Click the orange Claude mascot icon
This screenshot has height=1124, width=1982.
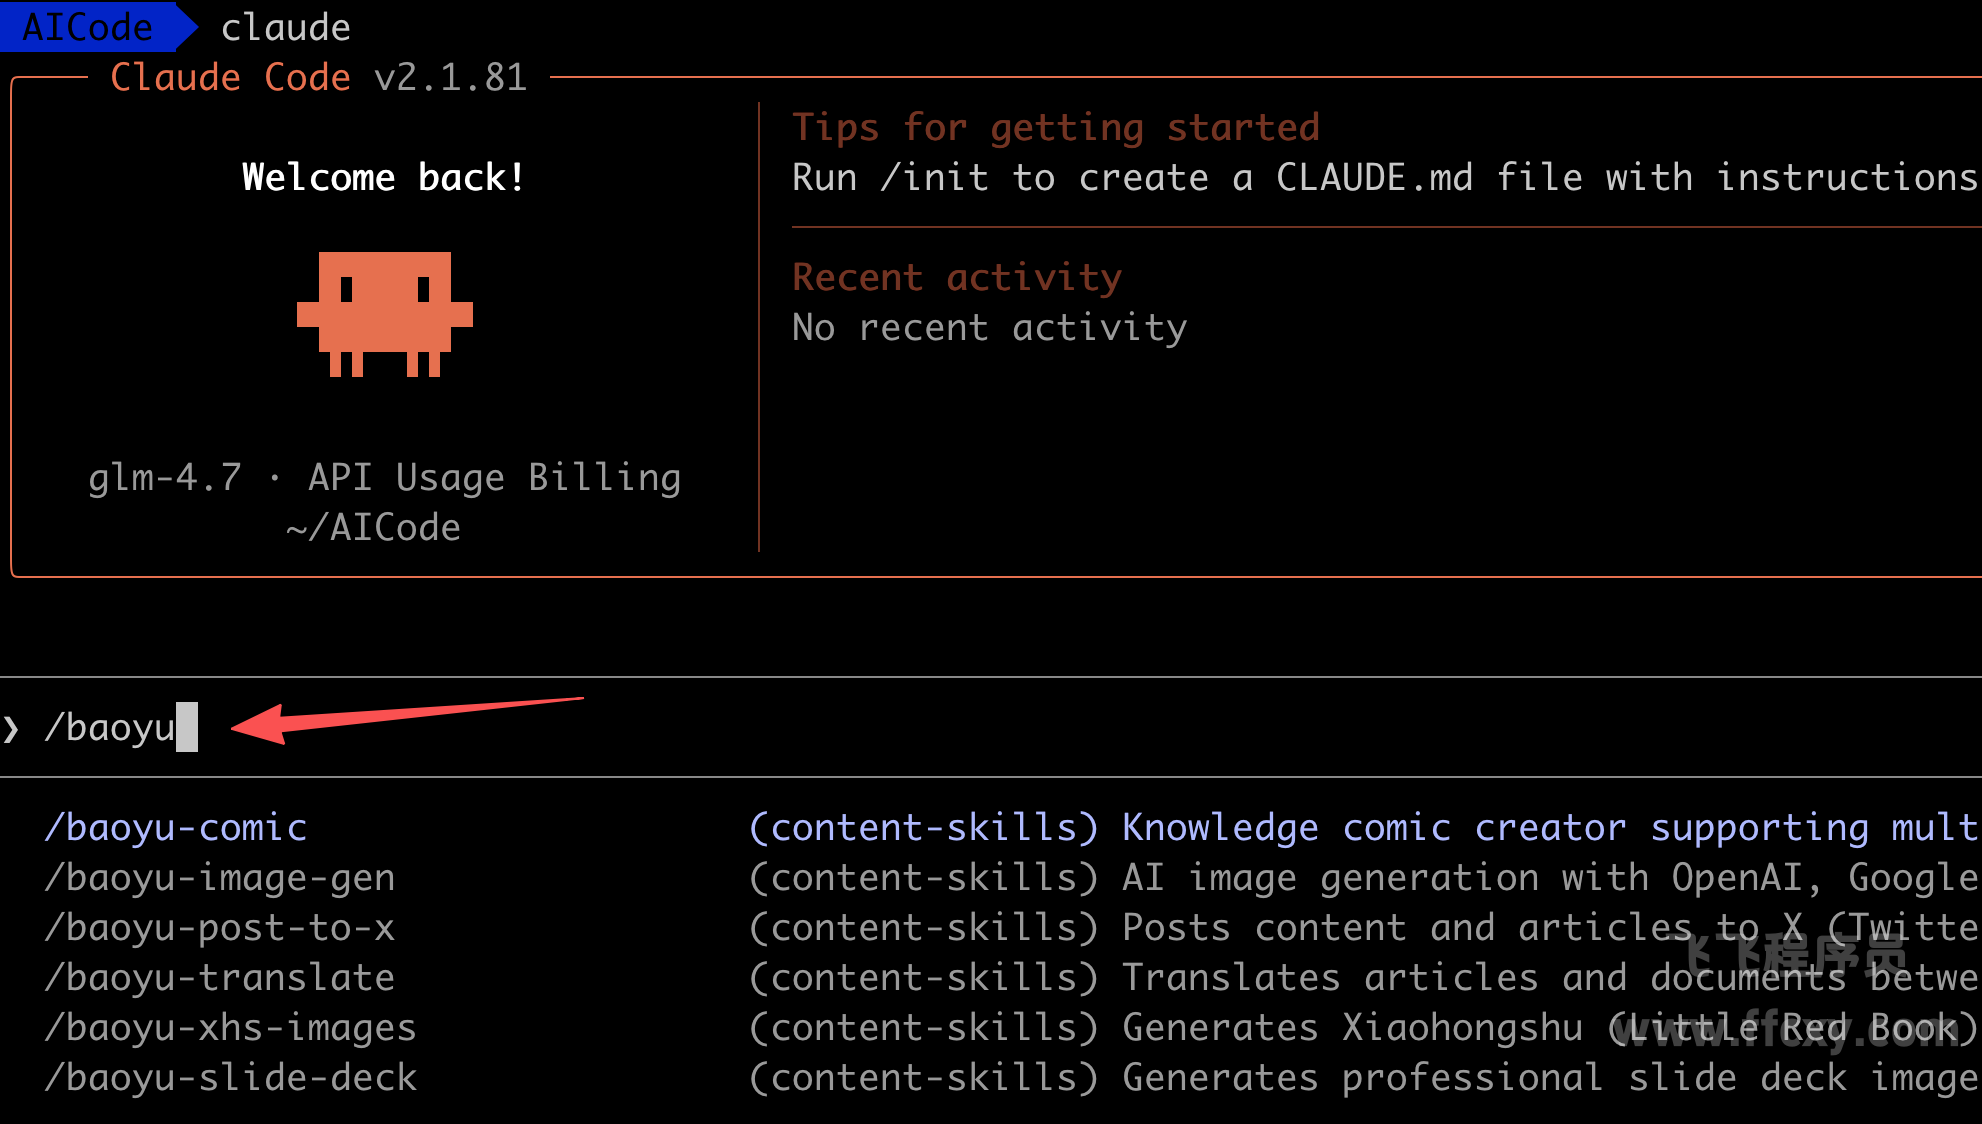384,313
